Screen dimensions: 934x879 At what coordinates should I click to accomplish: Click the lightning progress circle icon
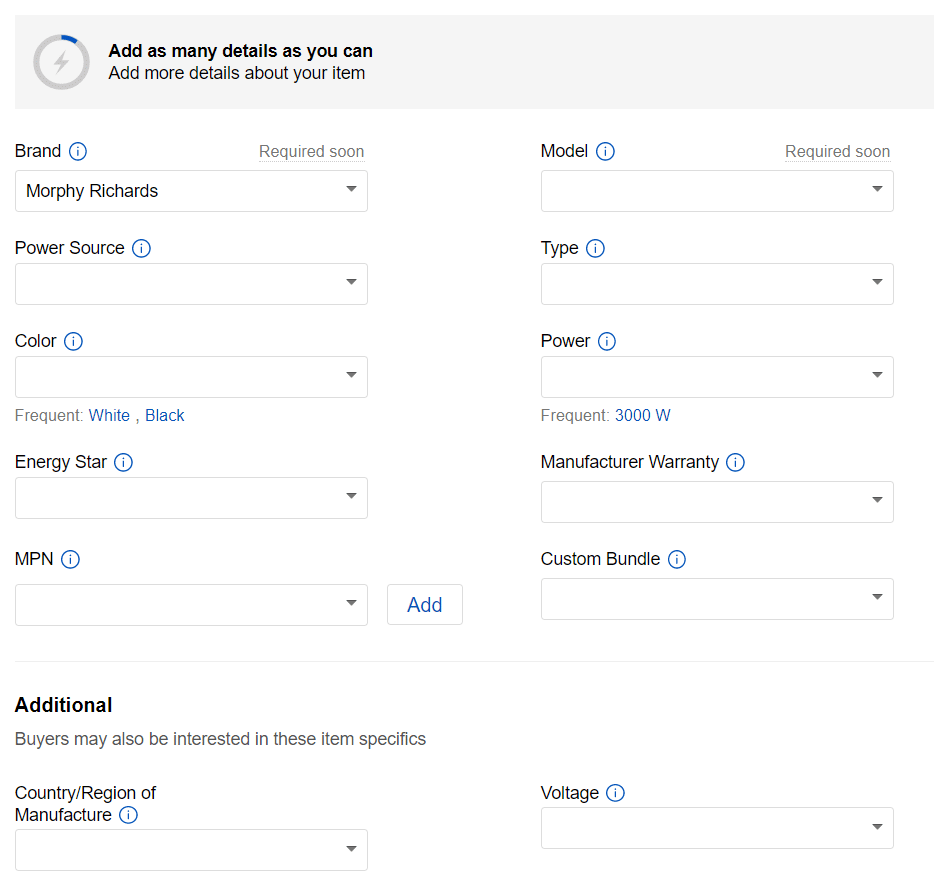62,62
